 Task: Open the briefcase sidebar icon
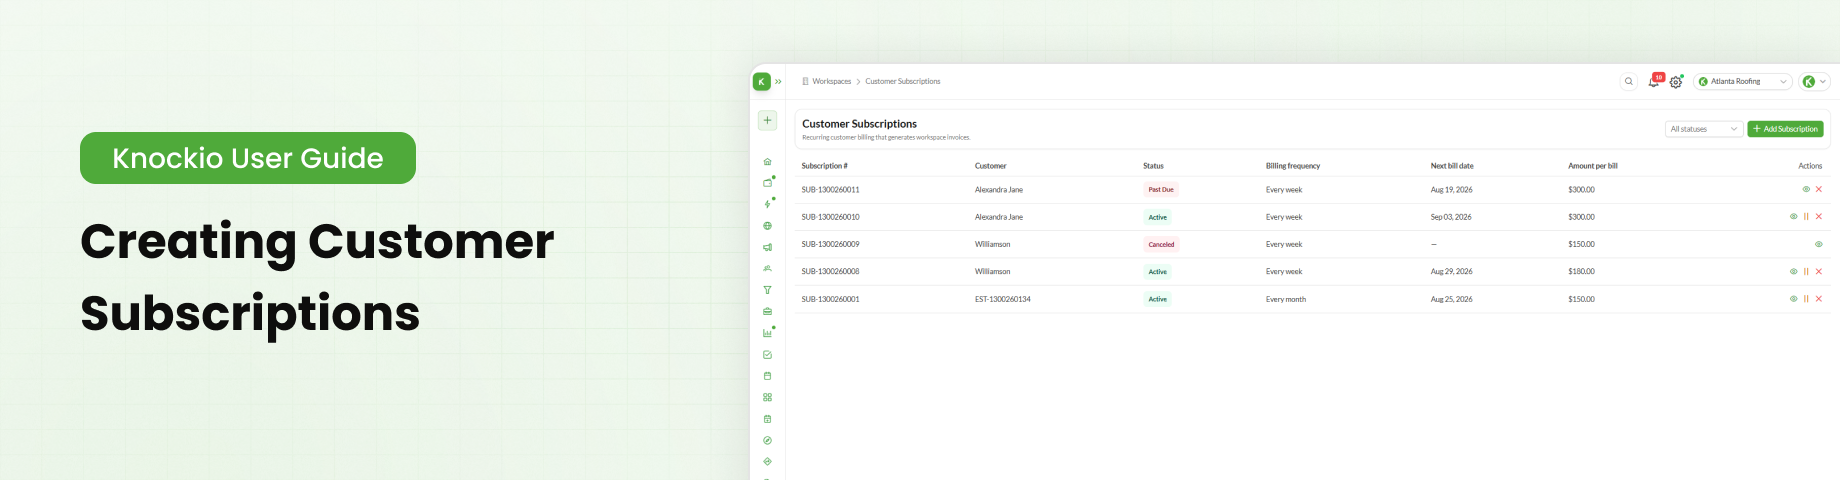(x=767, y=311)
